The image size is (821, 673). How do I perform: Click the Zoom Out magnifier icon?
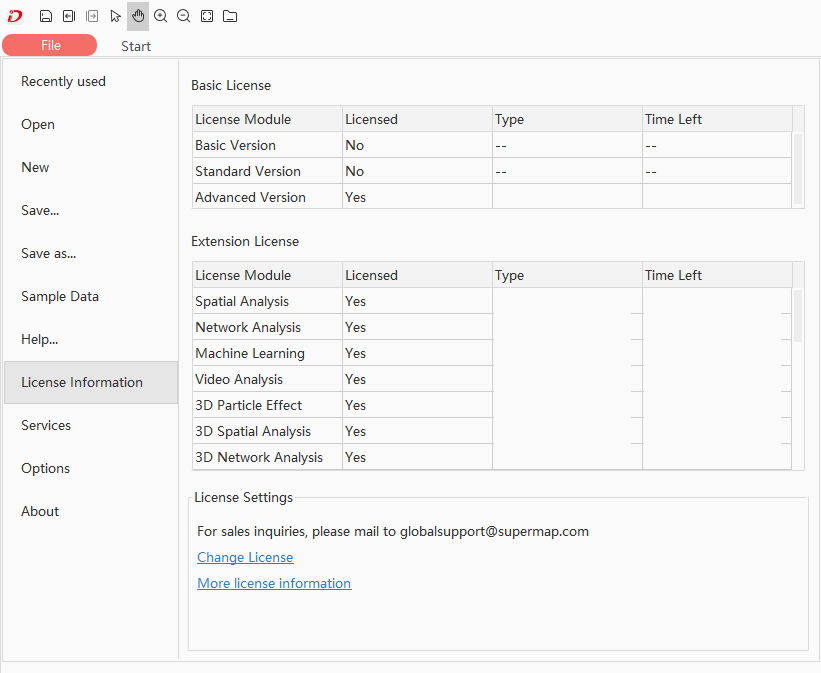183,16
